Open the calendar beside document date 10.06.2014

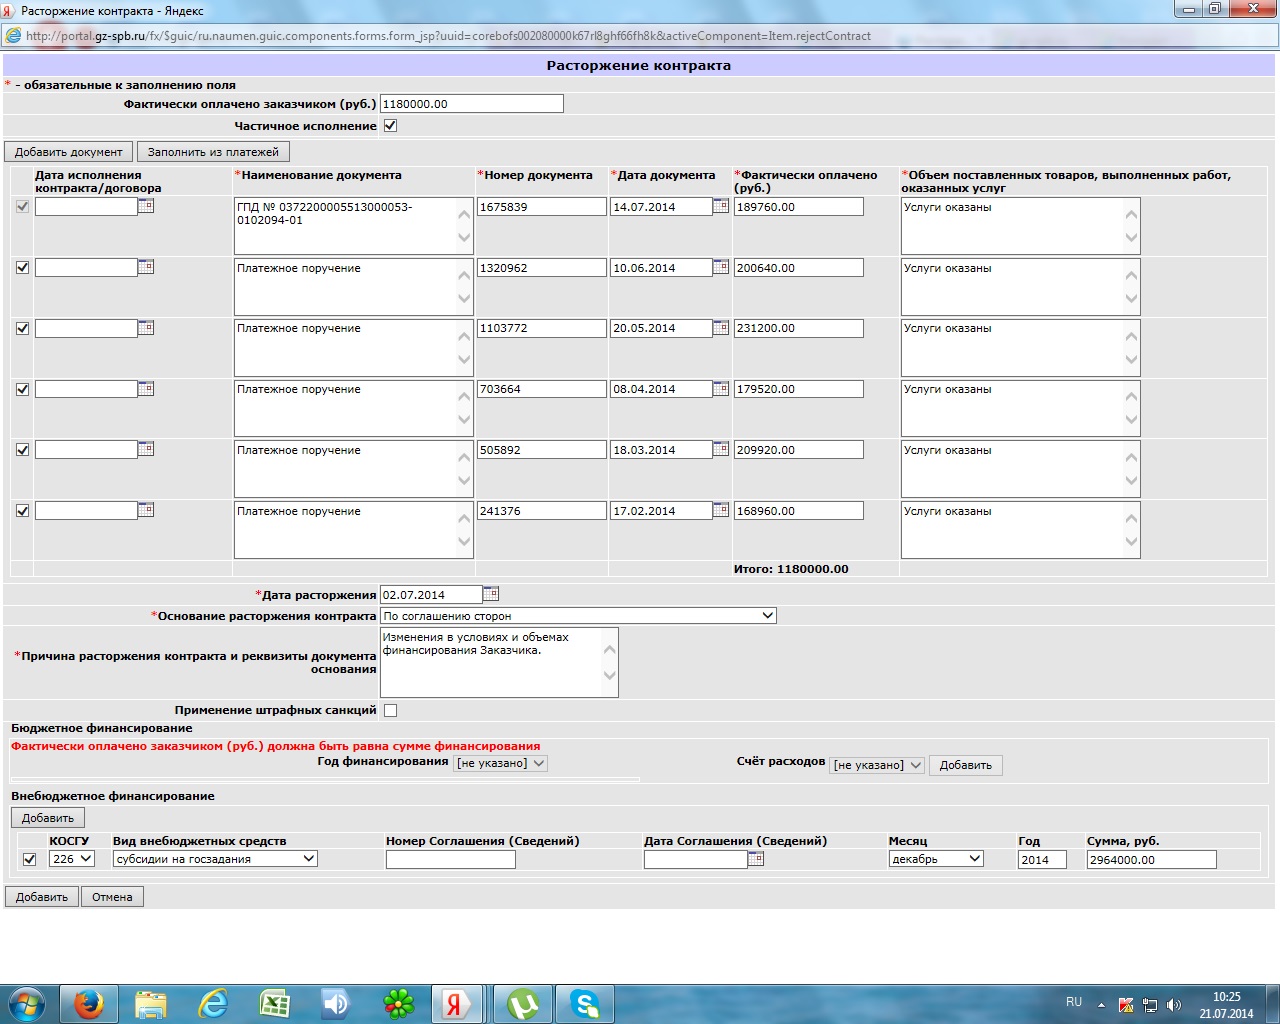tap(720, 267)
